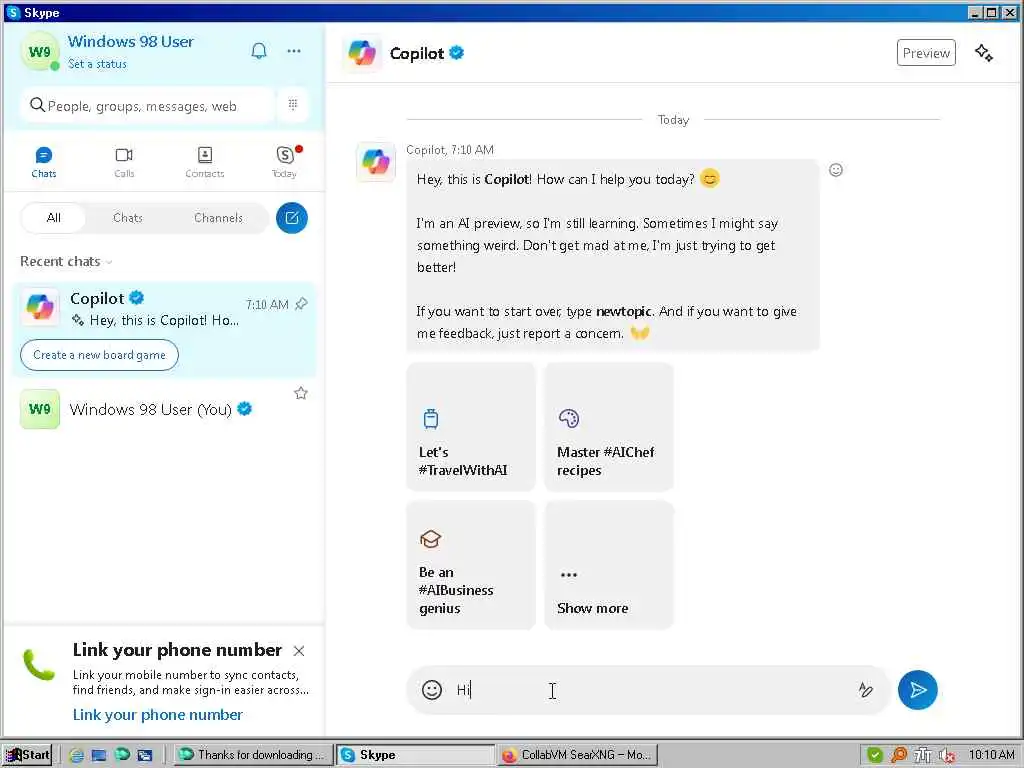Click the green shield tray icon

[874, 755]
